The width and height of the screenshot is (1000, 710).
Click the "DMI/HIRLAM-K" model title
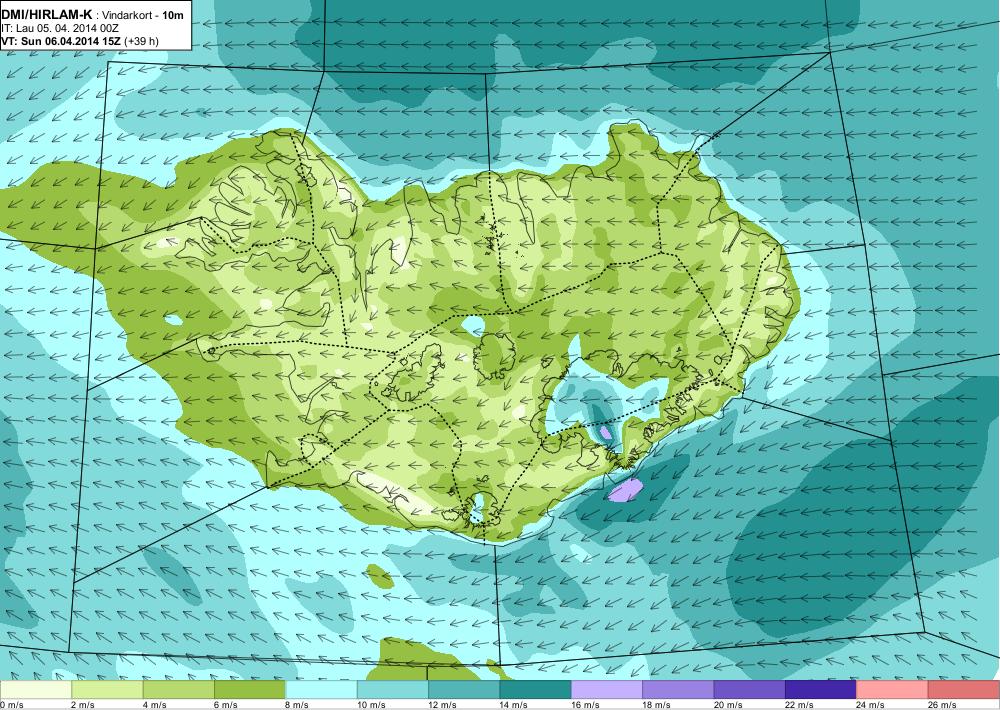(47, 14)
